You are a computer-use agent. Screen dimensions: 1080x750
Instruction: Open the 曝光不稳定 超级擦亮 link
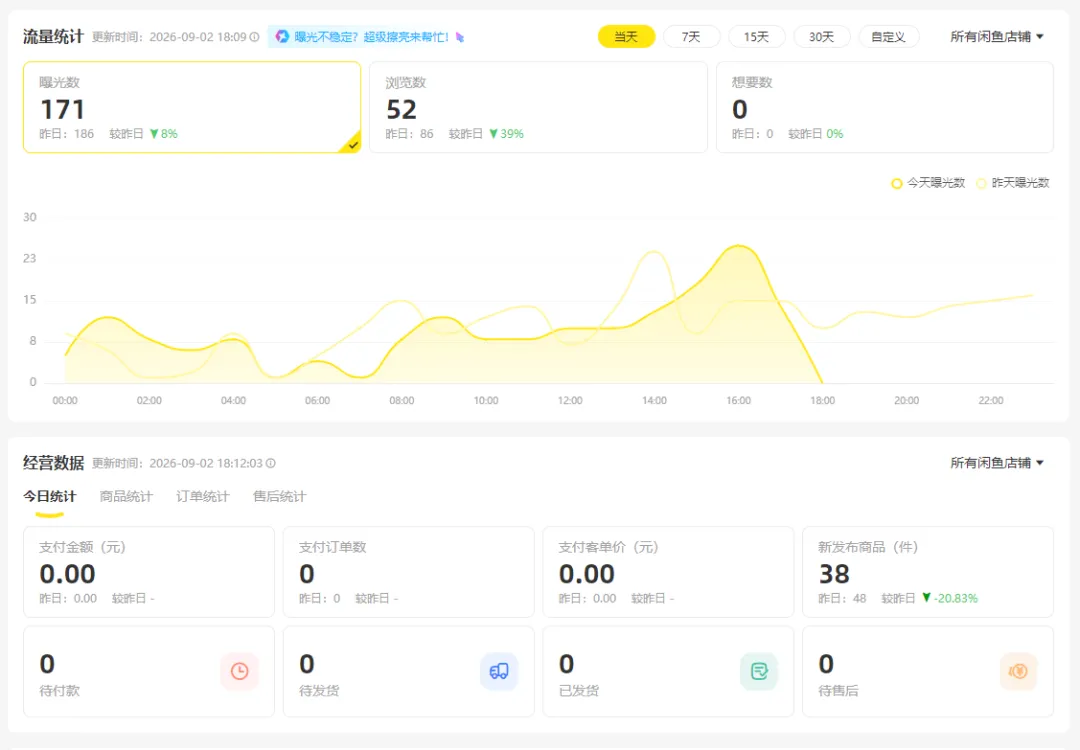pyautogui.click(x=371, y=37)
